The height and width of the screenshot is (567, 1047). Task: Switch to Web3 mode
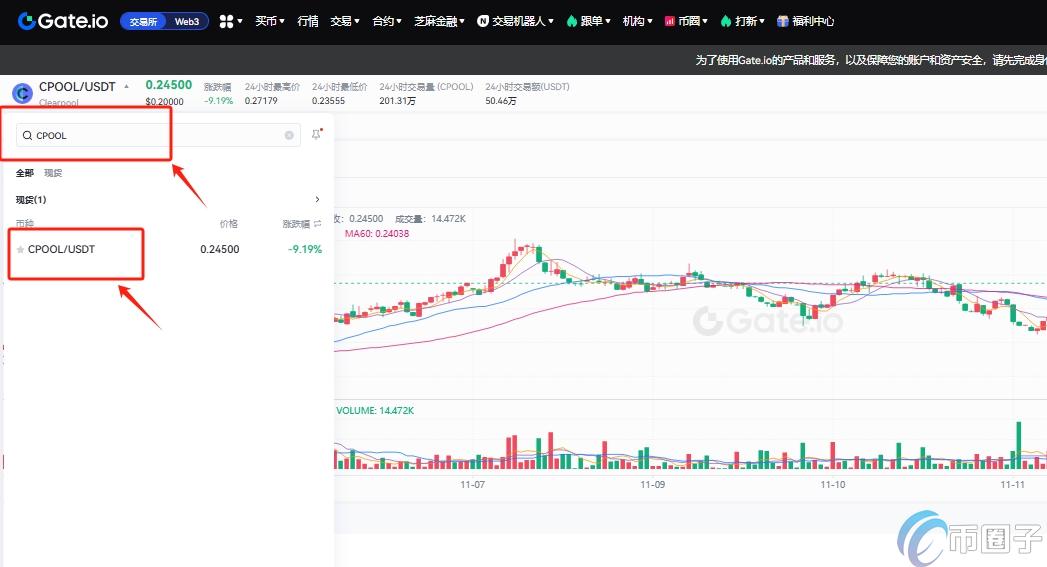pyautogui.click(x=187, y=21)
